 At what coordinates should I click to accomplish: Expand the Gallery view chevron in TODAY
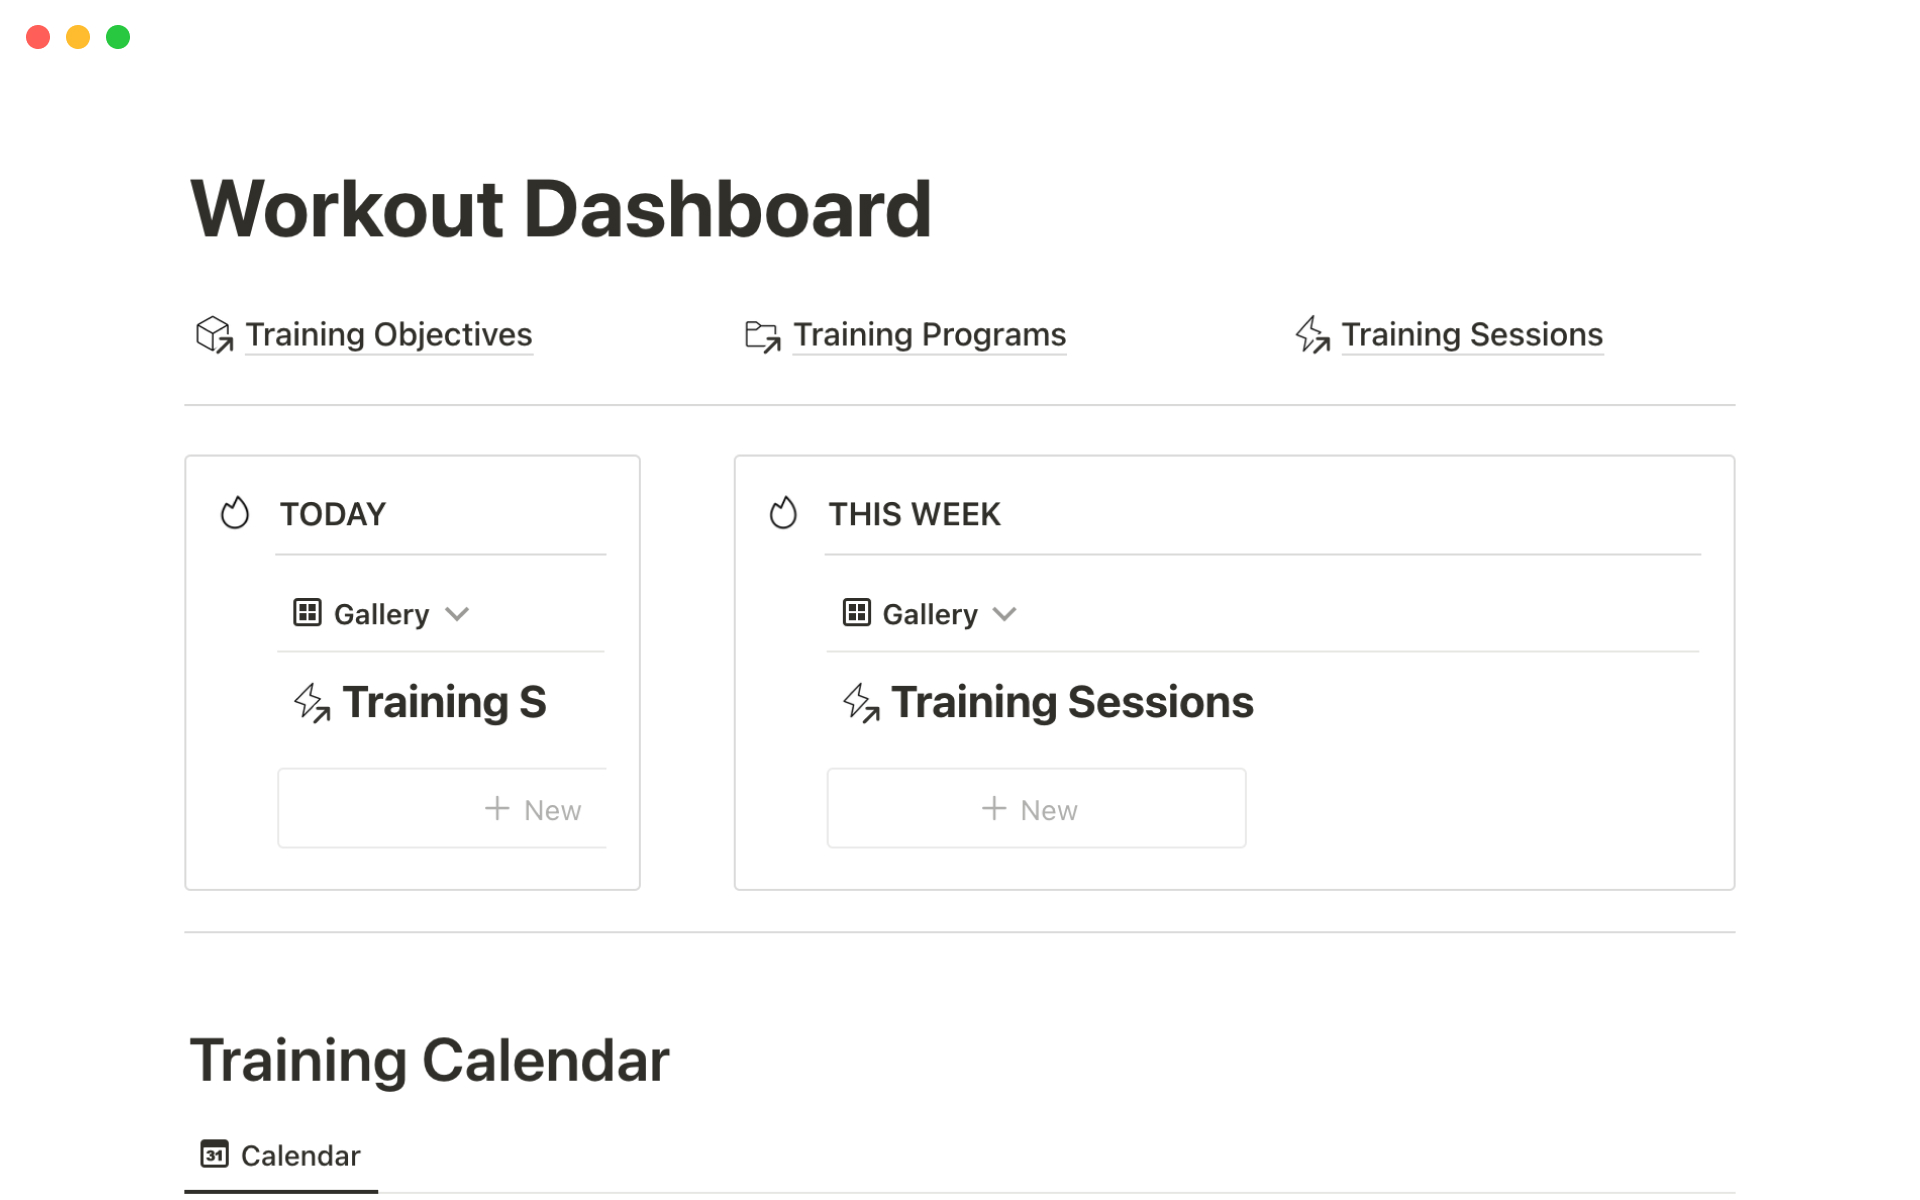457,614
